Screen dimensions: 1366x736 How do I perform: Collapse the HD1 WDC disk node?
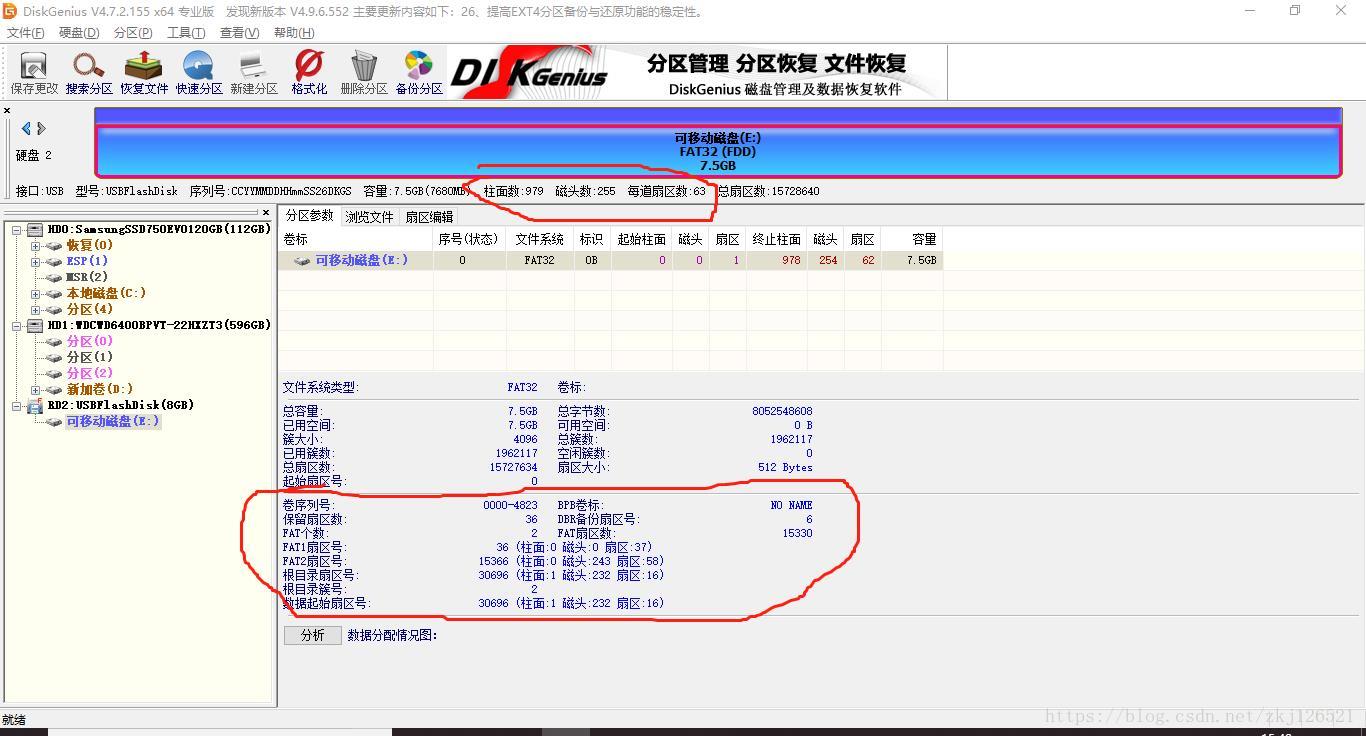(x=17, y=325)
